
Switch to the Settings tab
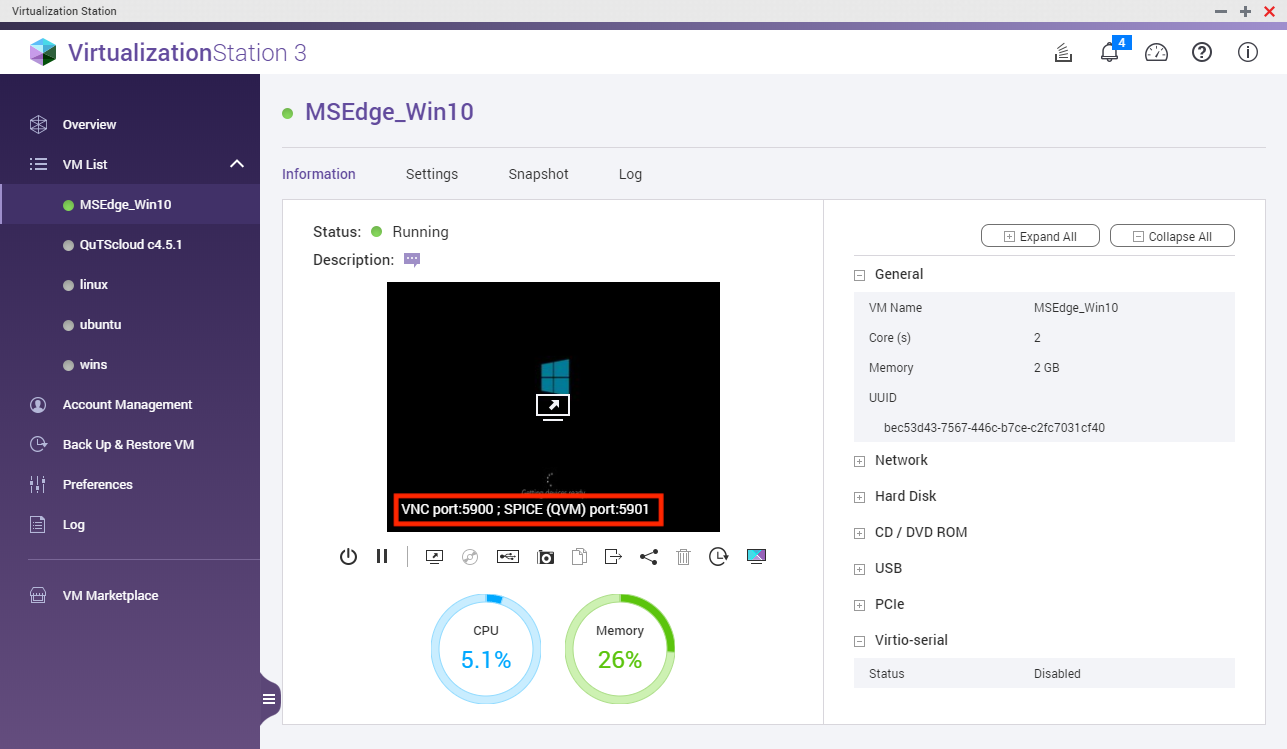click(x=432, y=174)
